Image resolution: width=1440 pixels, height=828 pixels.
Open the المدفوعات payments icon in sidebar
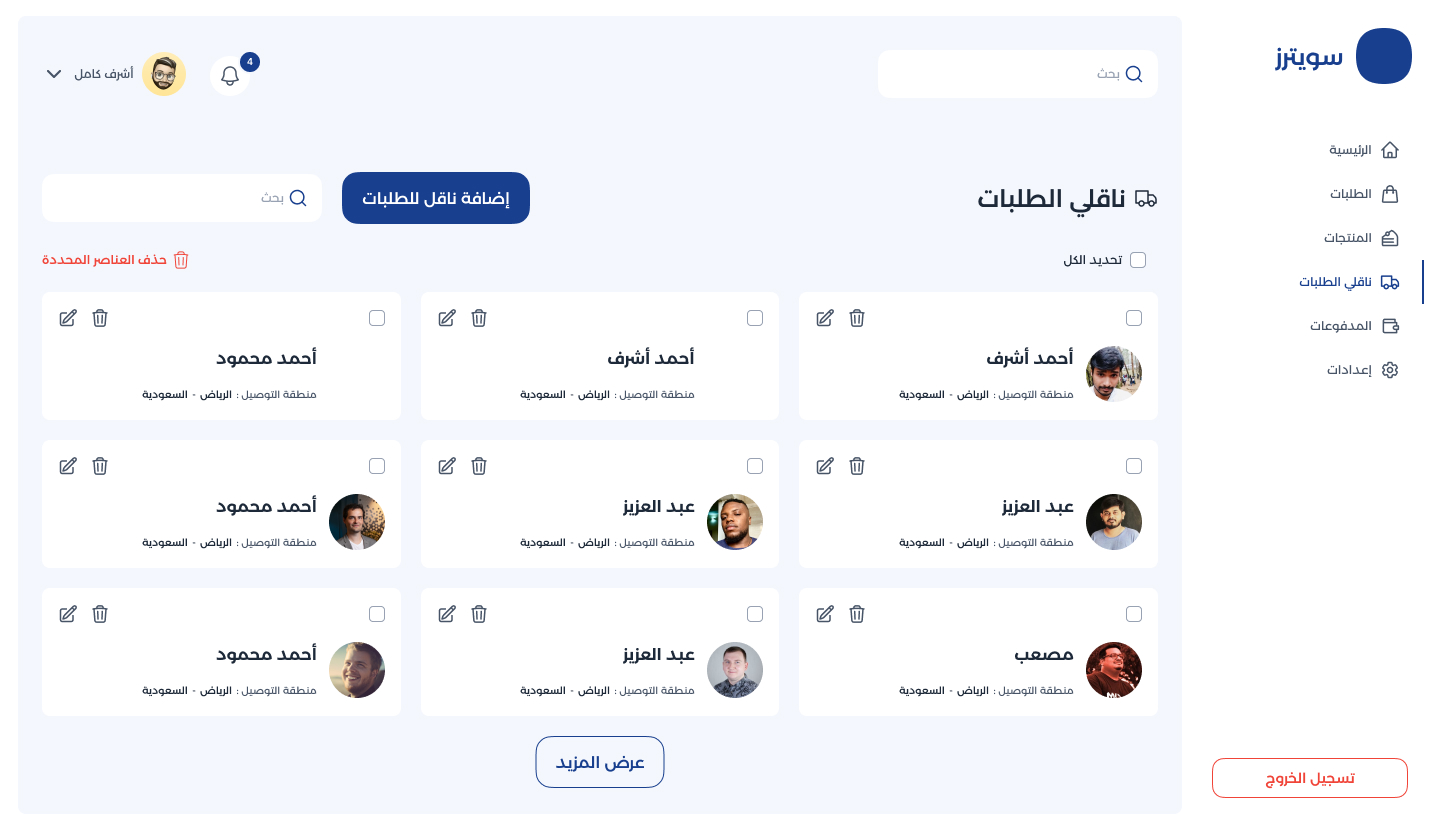coord(1390,325)
